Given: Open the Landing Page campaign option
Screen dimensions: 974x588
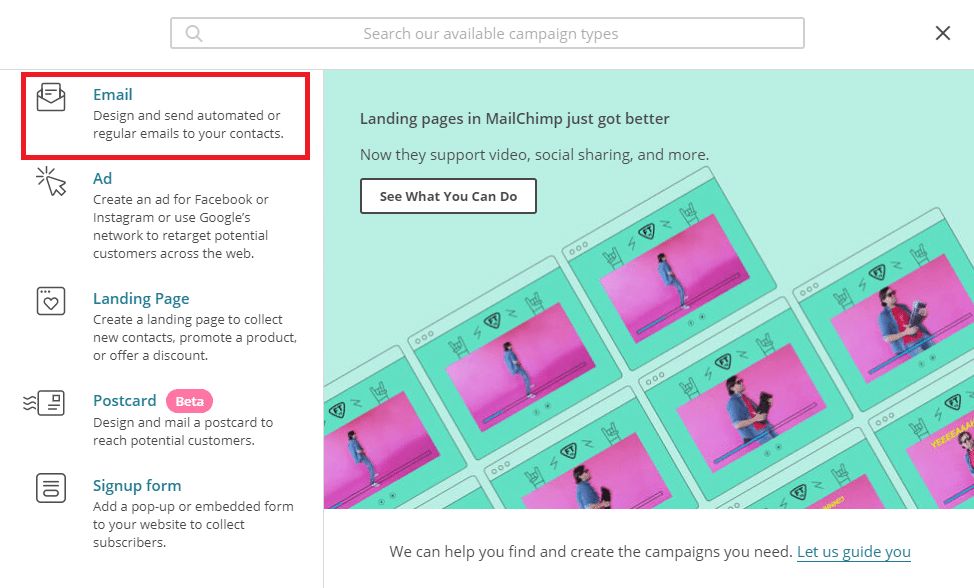Looking at the screenshot, I should pyautogui.click(x=141, y=299).
